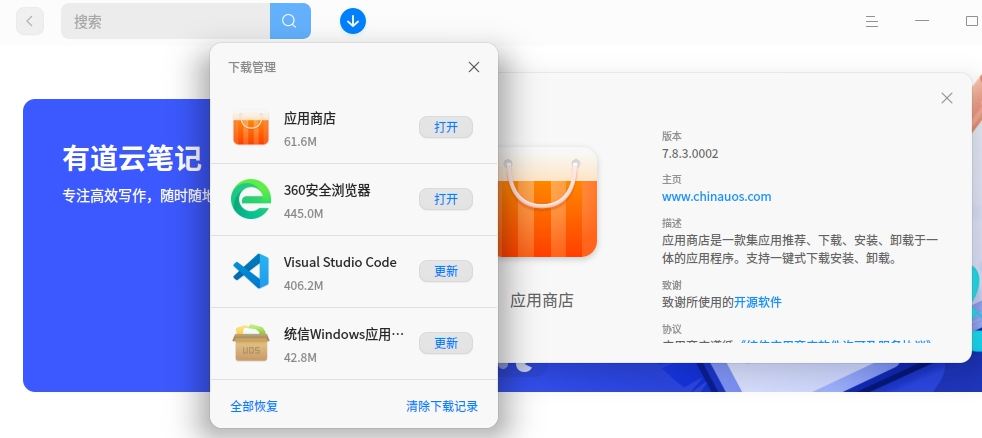This screenshot has height=438, width=982.
Task: Click the 主页 label in the about dialog
Action: (x=672, y=179)
